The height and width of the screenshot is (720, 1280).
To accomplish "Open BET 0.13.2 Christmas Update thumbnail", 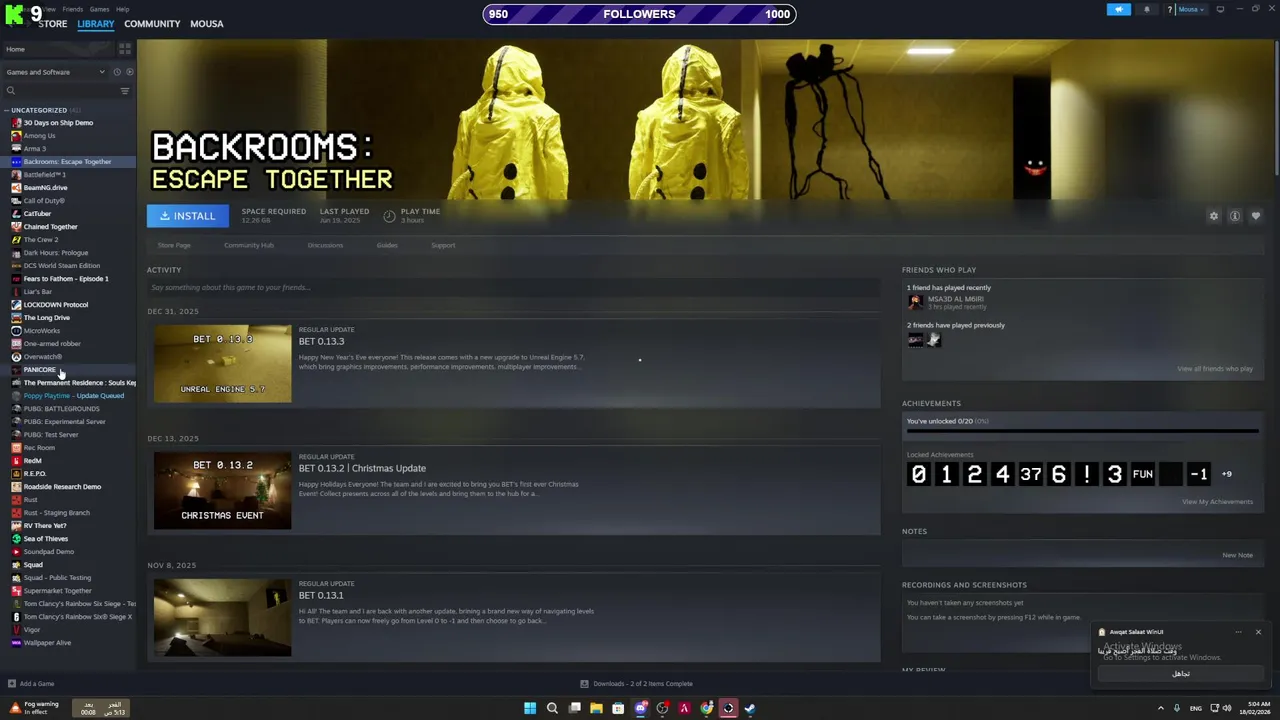I will (x=222, y=491).
